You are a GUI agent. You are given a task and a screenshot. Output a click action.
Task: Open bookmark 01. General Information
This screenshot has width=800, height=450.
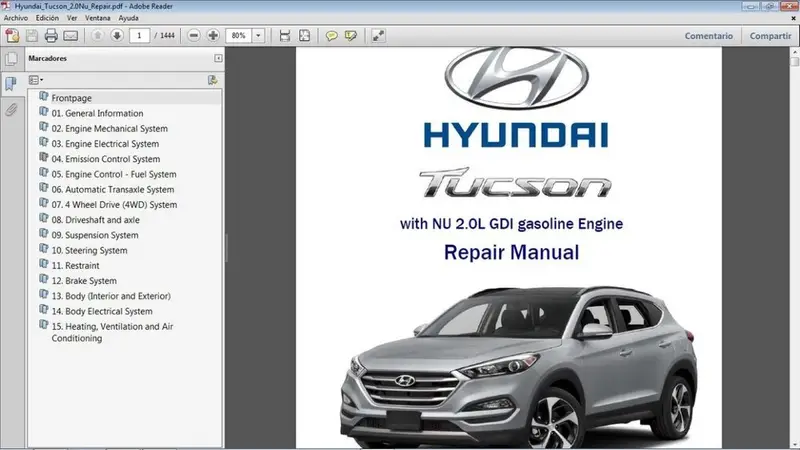point(97,113)
